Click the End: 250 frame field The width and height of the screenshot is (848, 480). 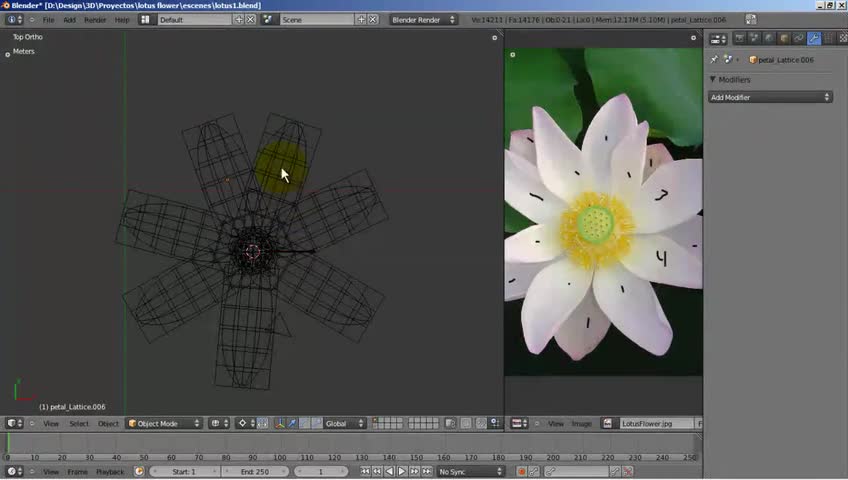click(x=255, y=471)
